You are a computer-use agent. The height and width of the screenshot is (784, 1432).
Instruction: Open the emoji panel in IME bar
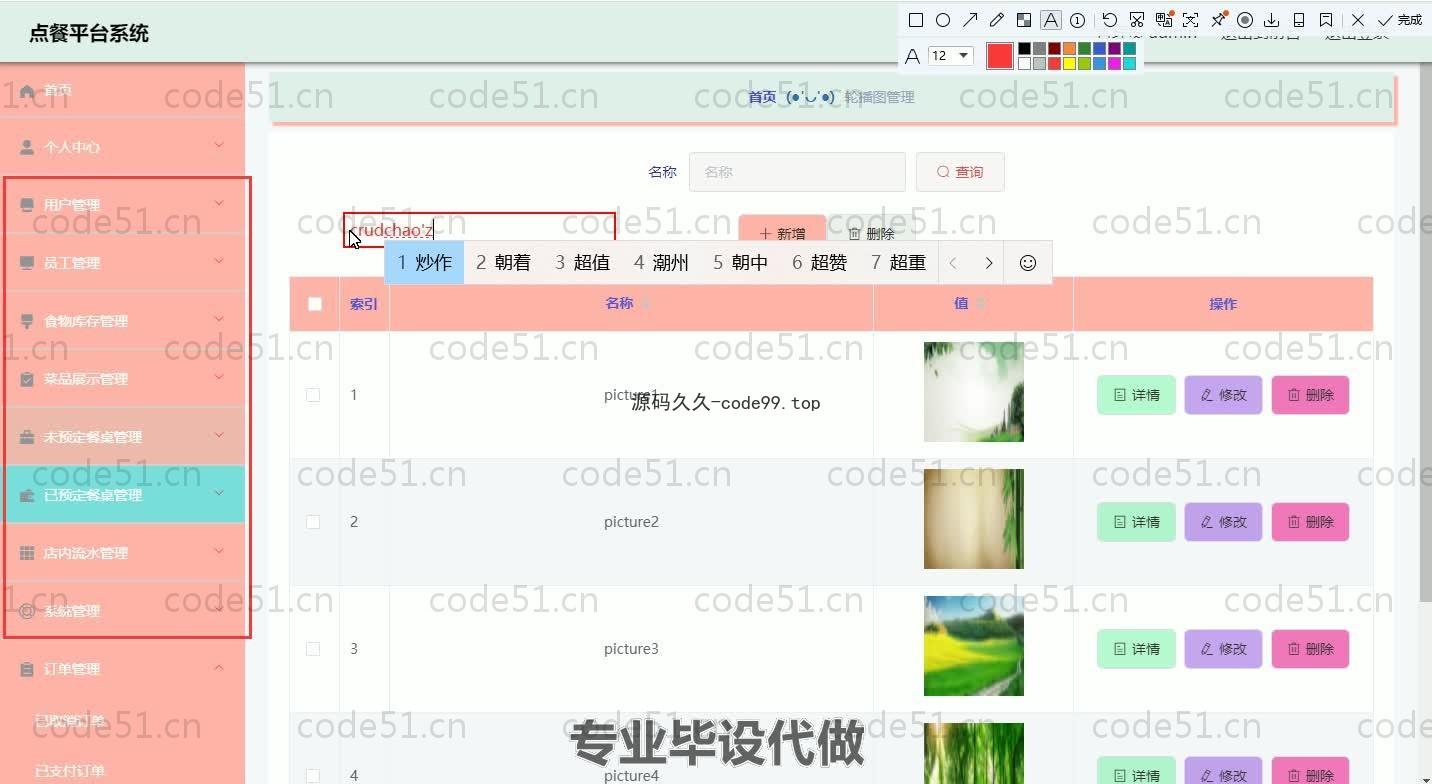pos(1028,263)
